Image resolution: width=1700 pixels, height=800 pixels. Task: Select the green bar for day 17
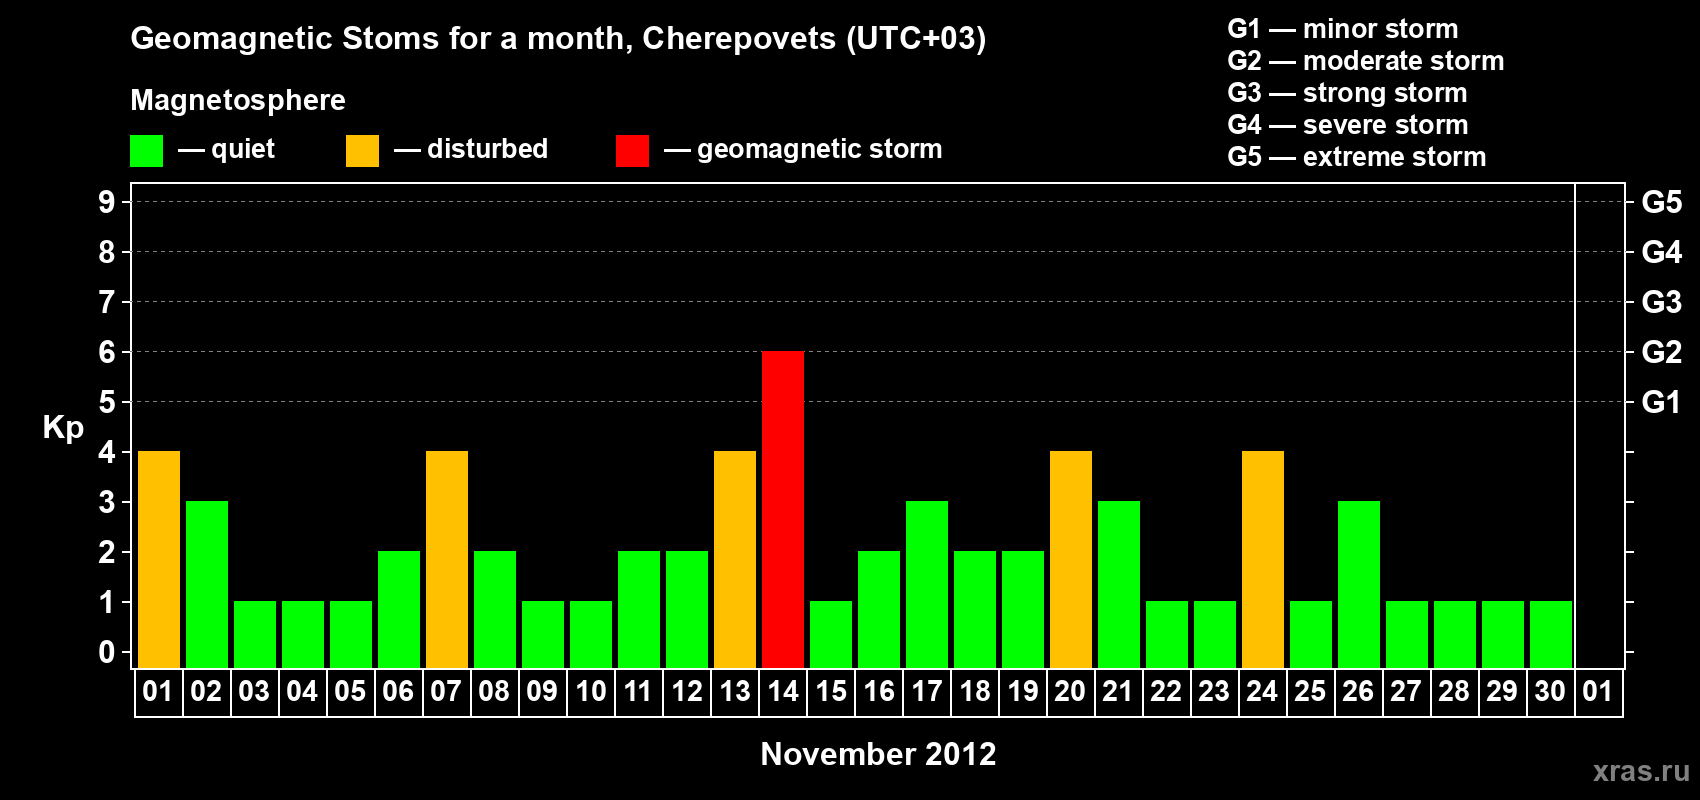[927, 584]
